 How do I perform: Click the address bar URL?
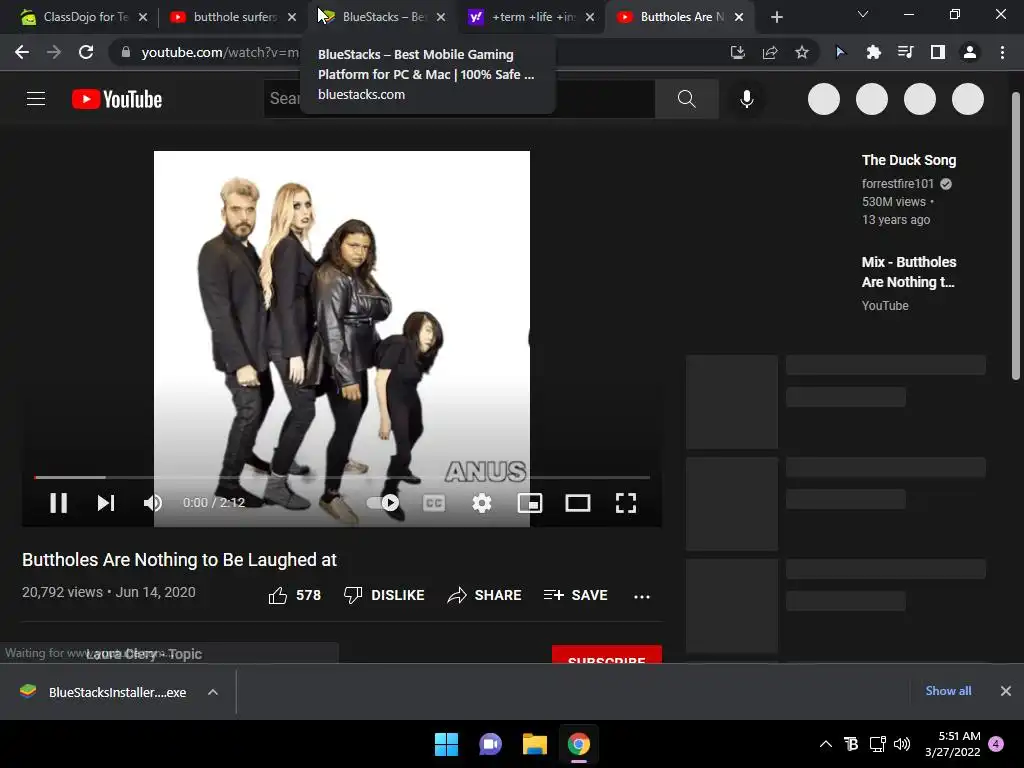click(220, 52)
